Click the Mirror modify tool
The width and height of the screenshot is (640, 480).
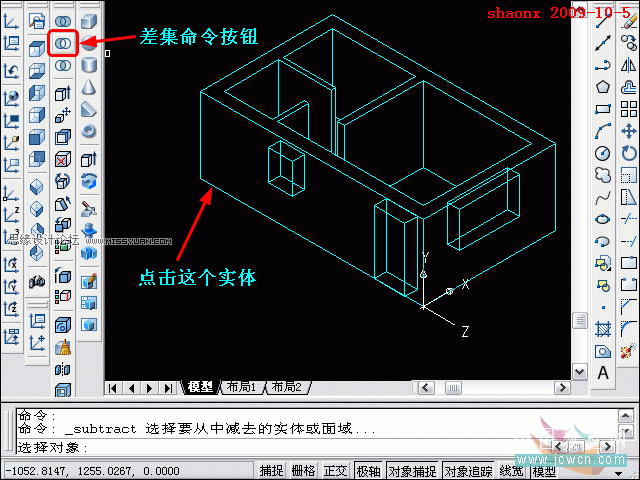(629, 65)
